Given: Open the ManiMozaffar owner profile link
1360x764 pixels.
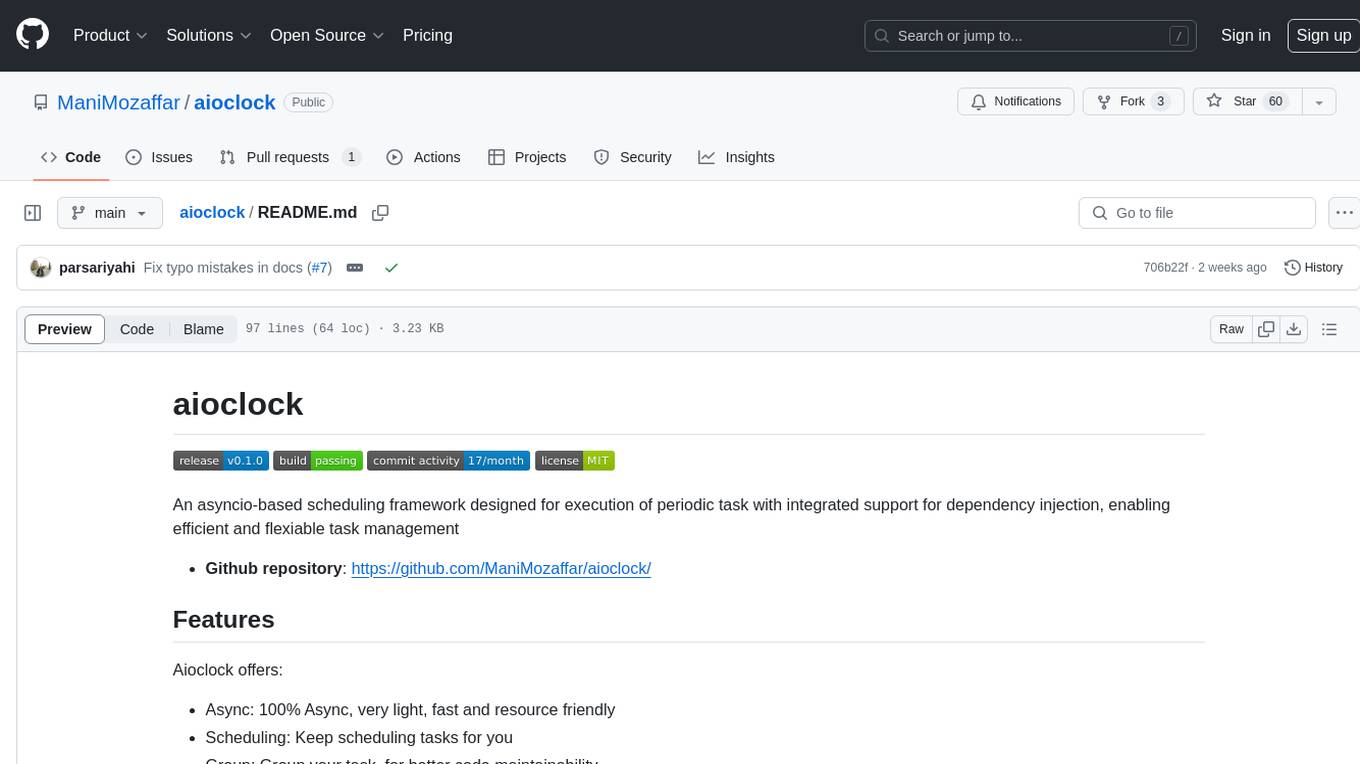Looking at the screenshot, I should [x=119, y=102].
